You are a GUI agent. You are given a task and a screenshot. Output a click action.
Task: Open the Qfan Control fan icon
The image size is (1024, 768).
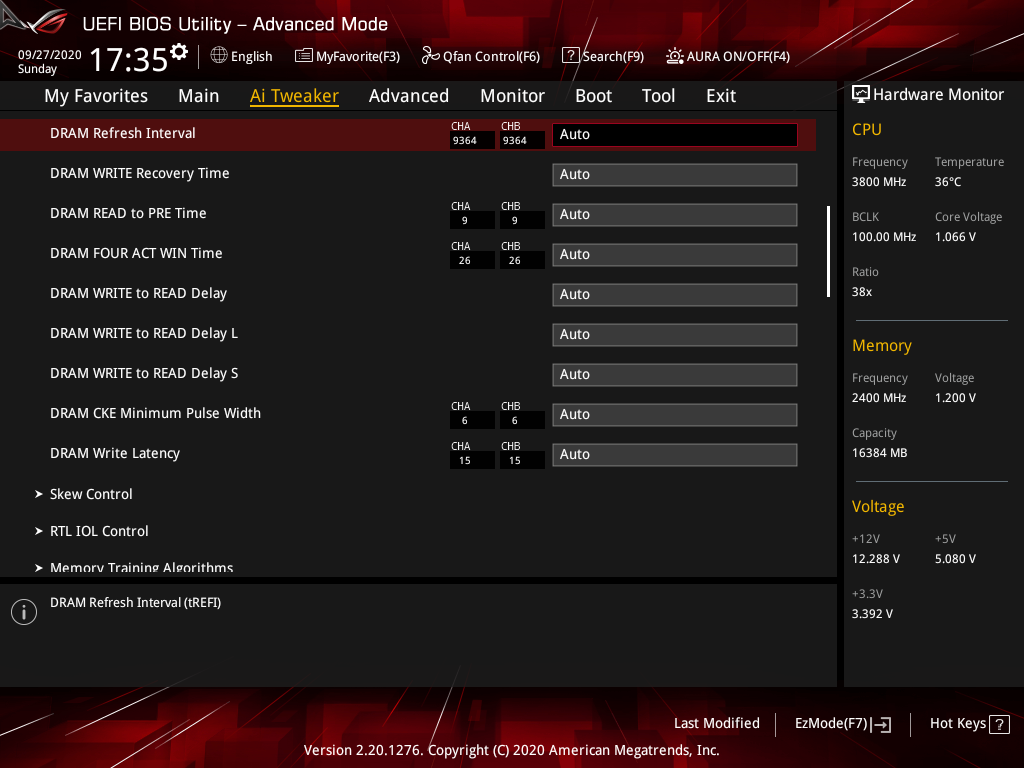[x=430, y=56]
